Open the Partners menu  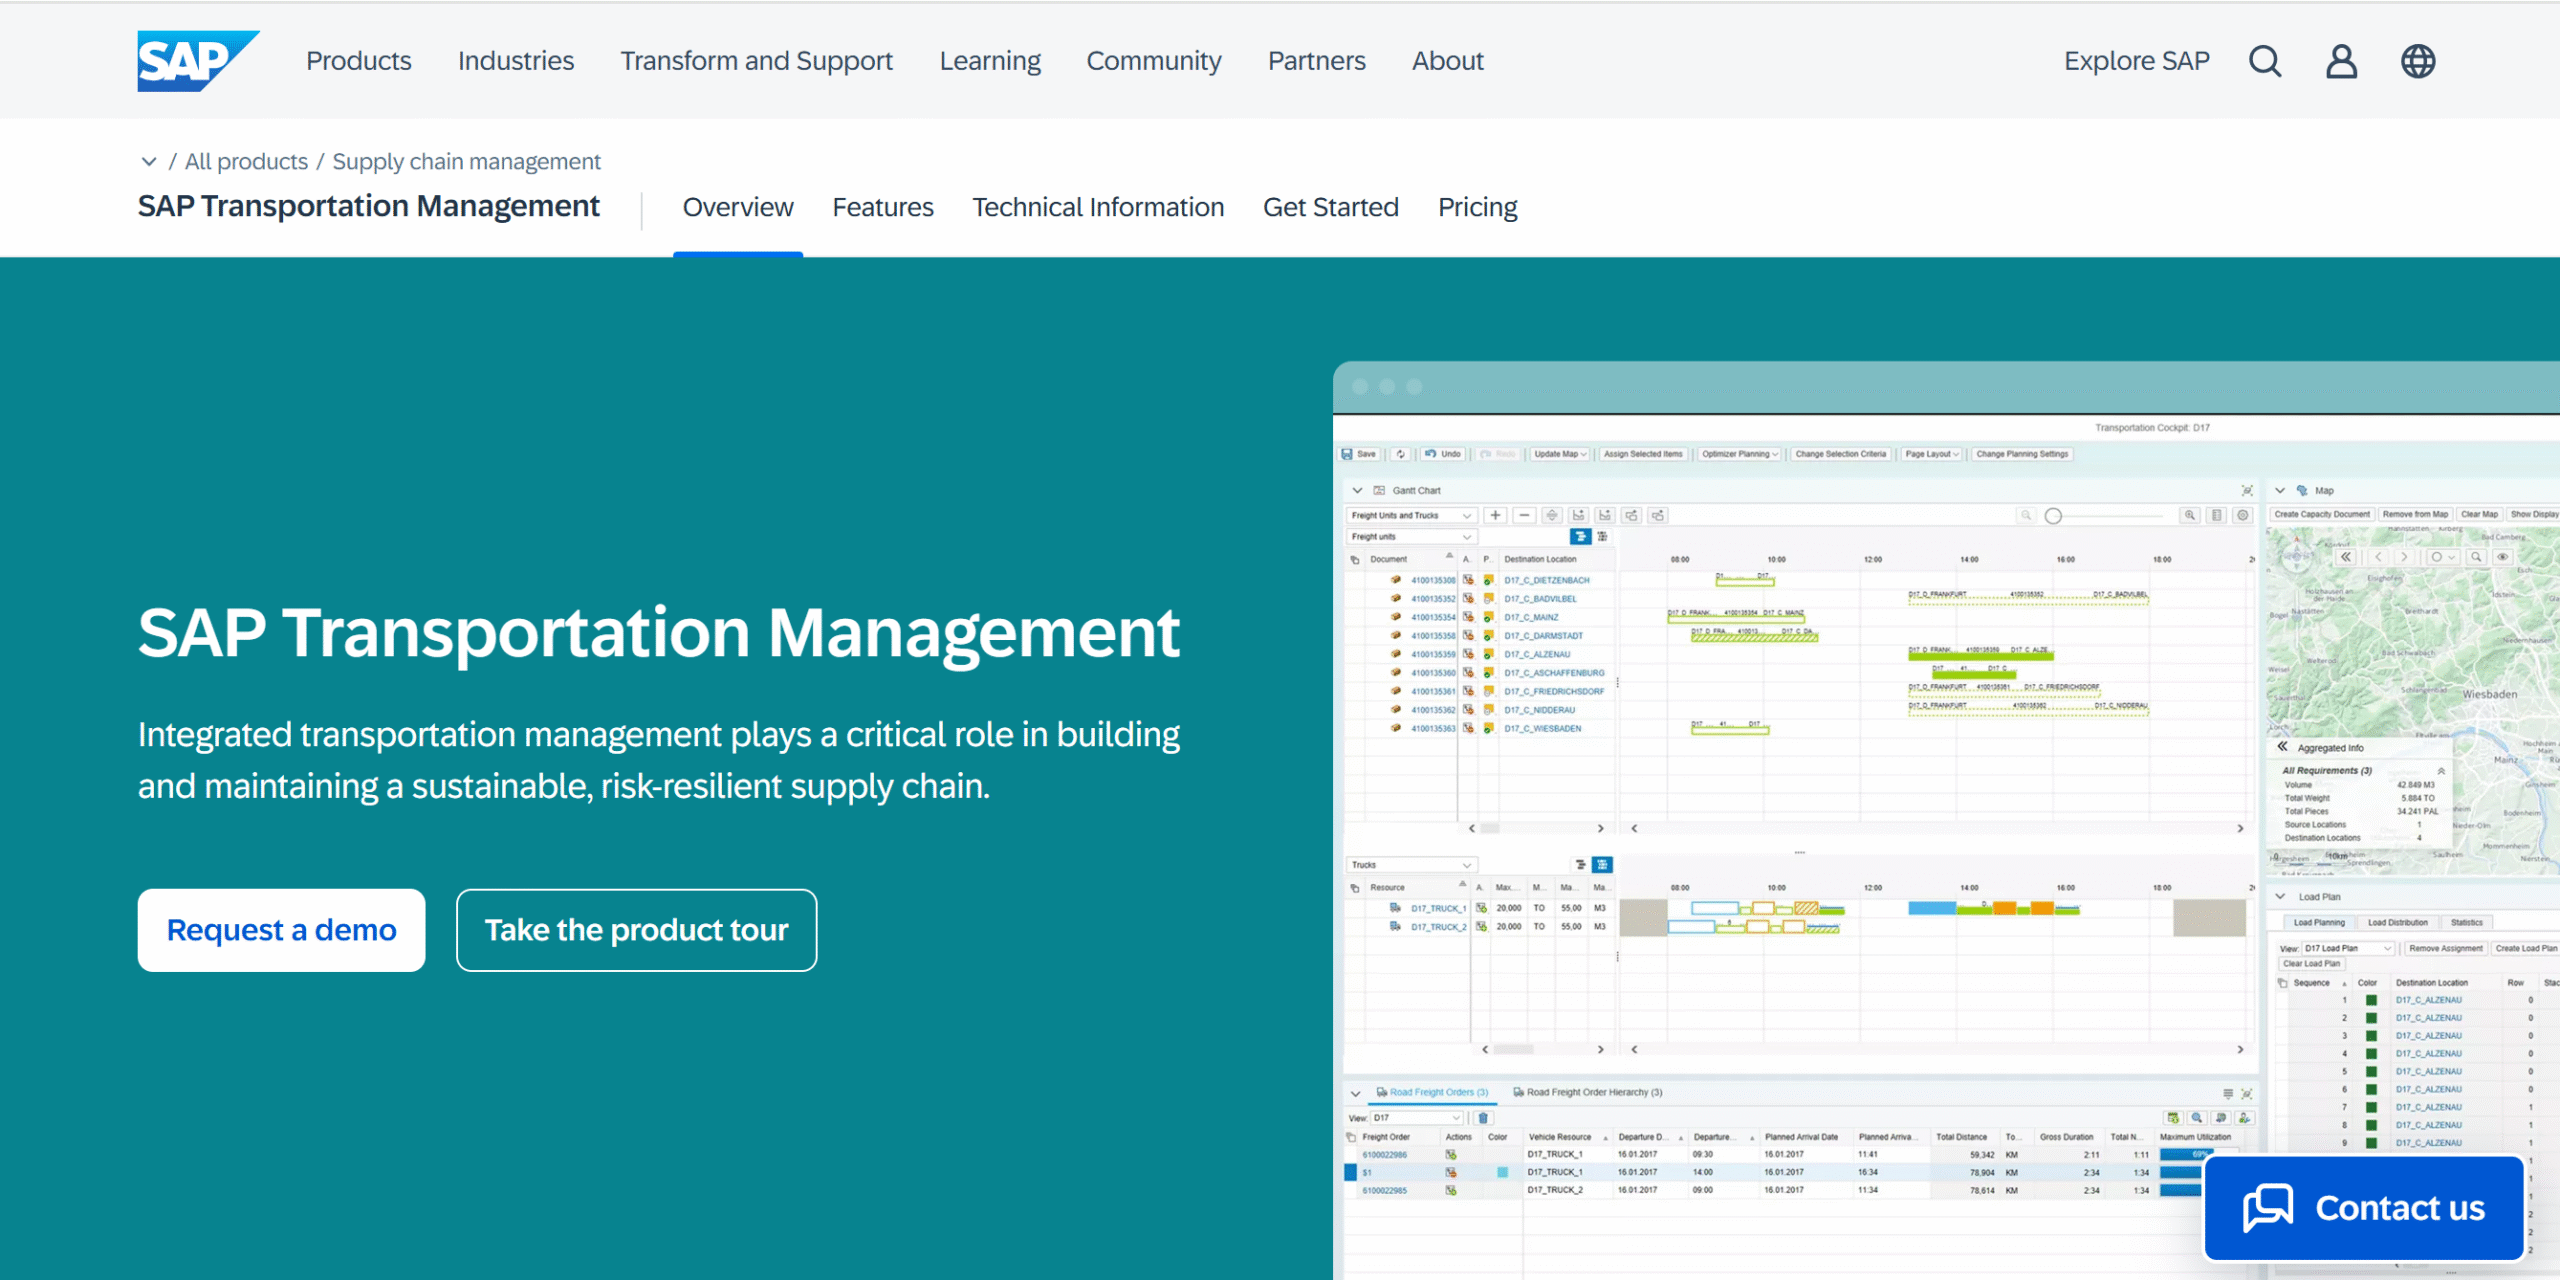click(1317, 61)
